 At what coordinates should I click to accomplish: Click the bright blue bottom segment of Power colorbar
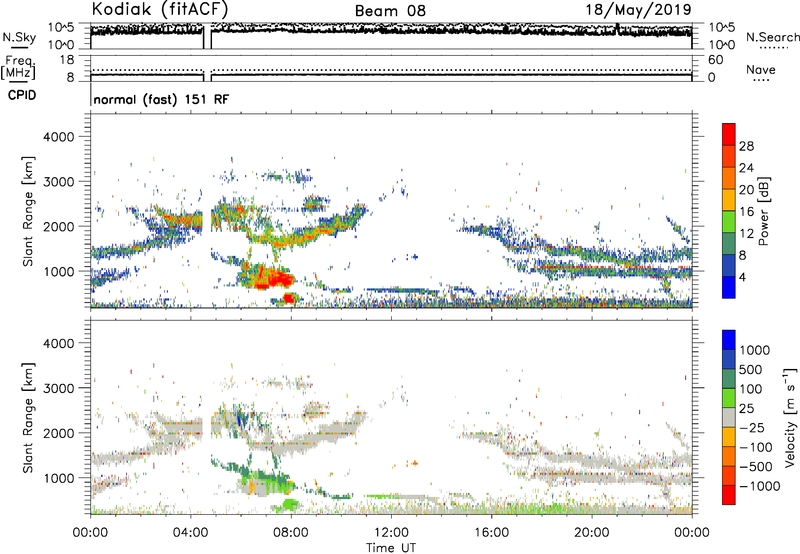tap(729, 287)
